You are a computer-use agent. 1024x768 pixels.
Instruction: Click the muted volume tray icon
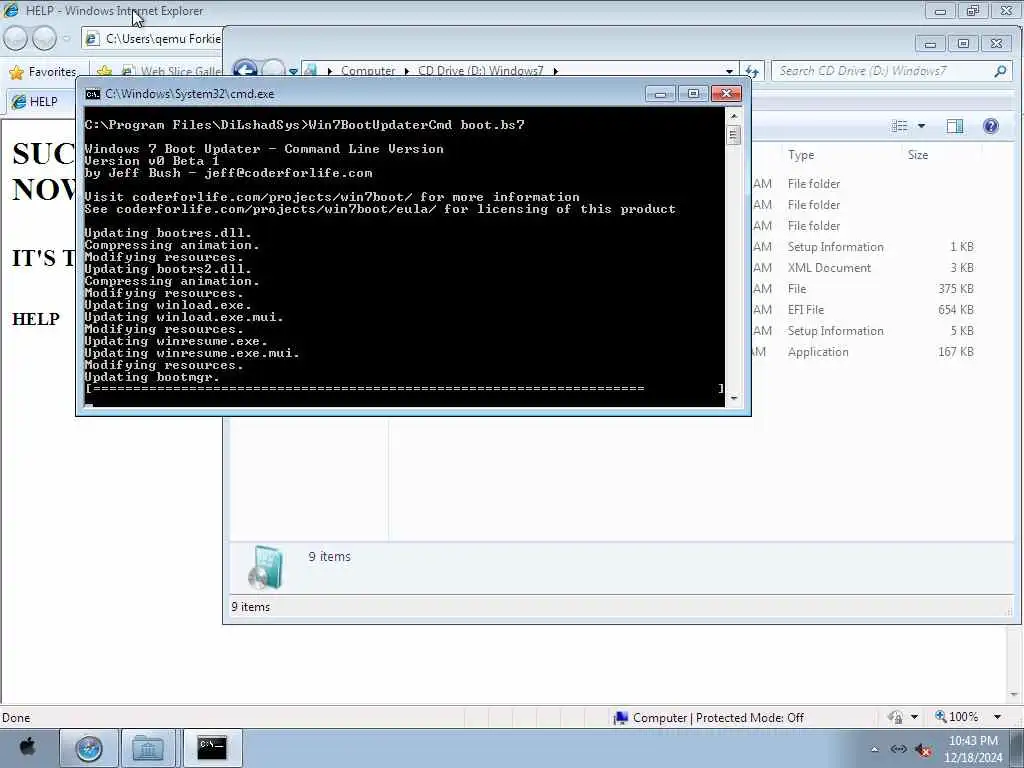pyautogui.click(x=923, y=749)
